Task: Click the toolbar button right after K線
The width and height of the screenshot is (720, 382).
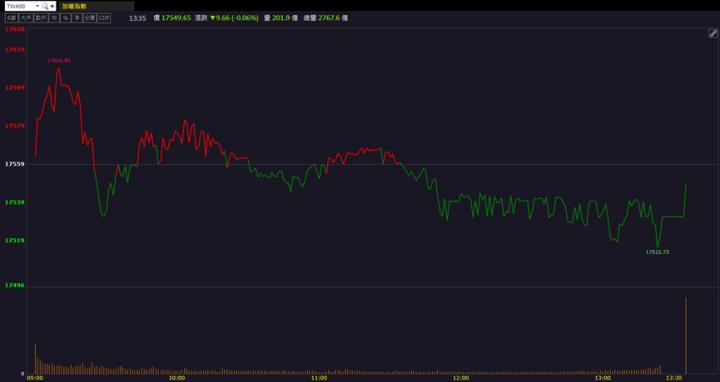Action: pyautogui.click(x=26, y=18)
